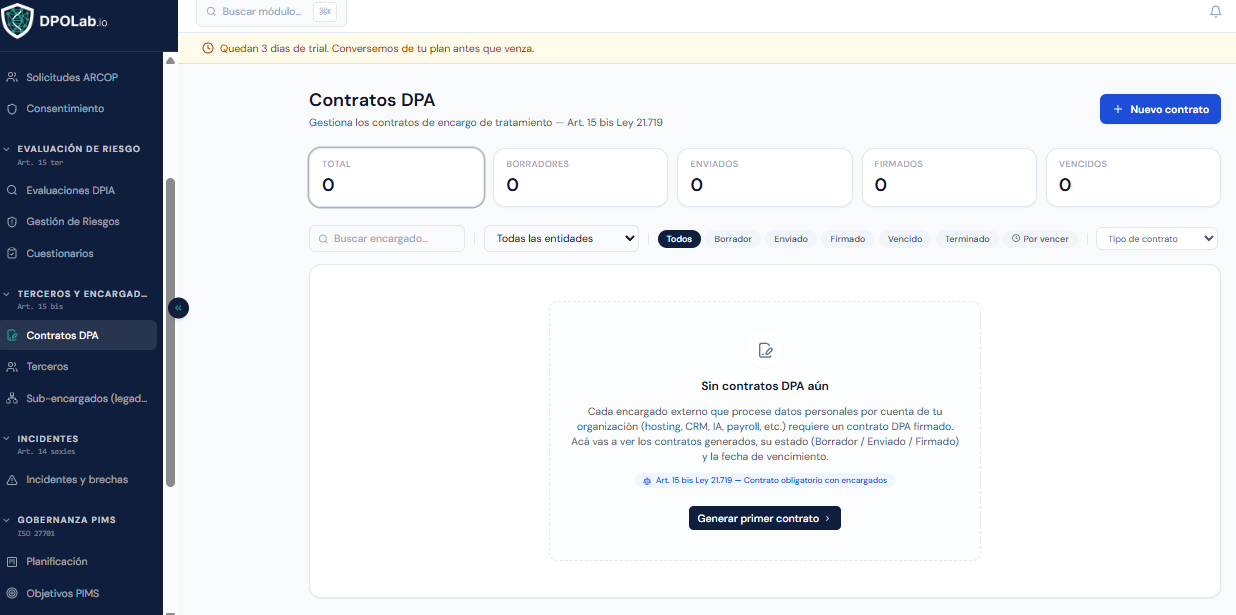The width and height of the screenshot is (1236, 615).
Task: Filter contracts by Terminado
Action: tap(967, 239)
